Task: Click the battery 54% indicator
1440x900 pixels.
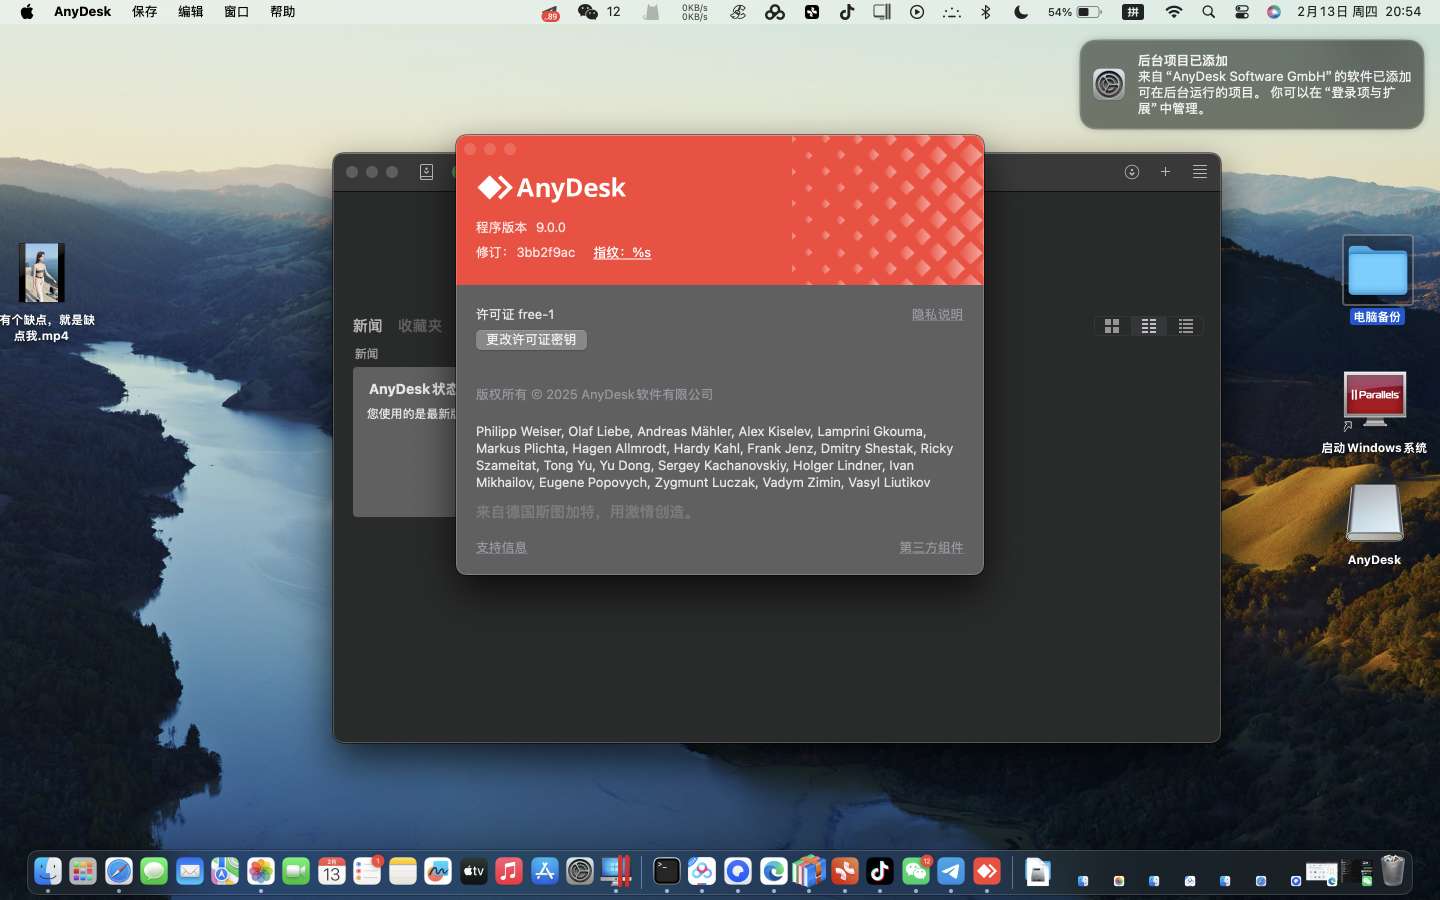Action: [1075, 12]
